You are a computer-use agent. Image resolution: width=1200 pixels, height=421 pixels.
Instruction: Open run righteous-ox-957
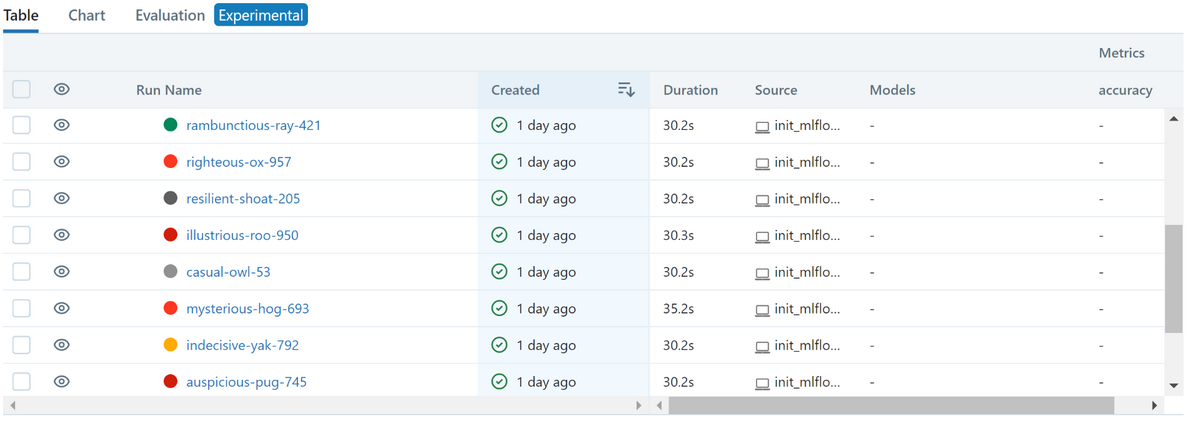[238, 162]
